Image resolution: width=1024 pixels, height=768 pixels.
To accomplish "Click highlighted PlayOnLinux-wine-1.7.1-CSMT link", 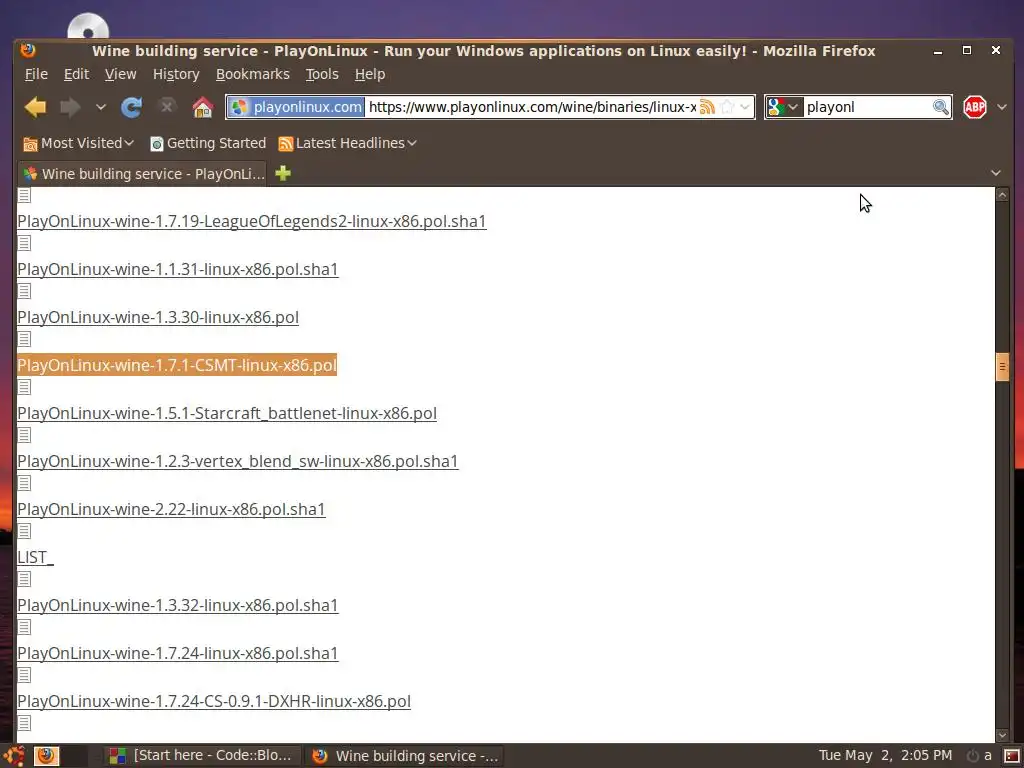I will pos(177,365).
